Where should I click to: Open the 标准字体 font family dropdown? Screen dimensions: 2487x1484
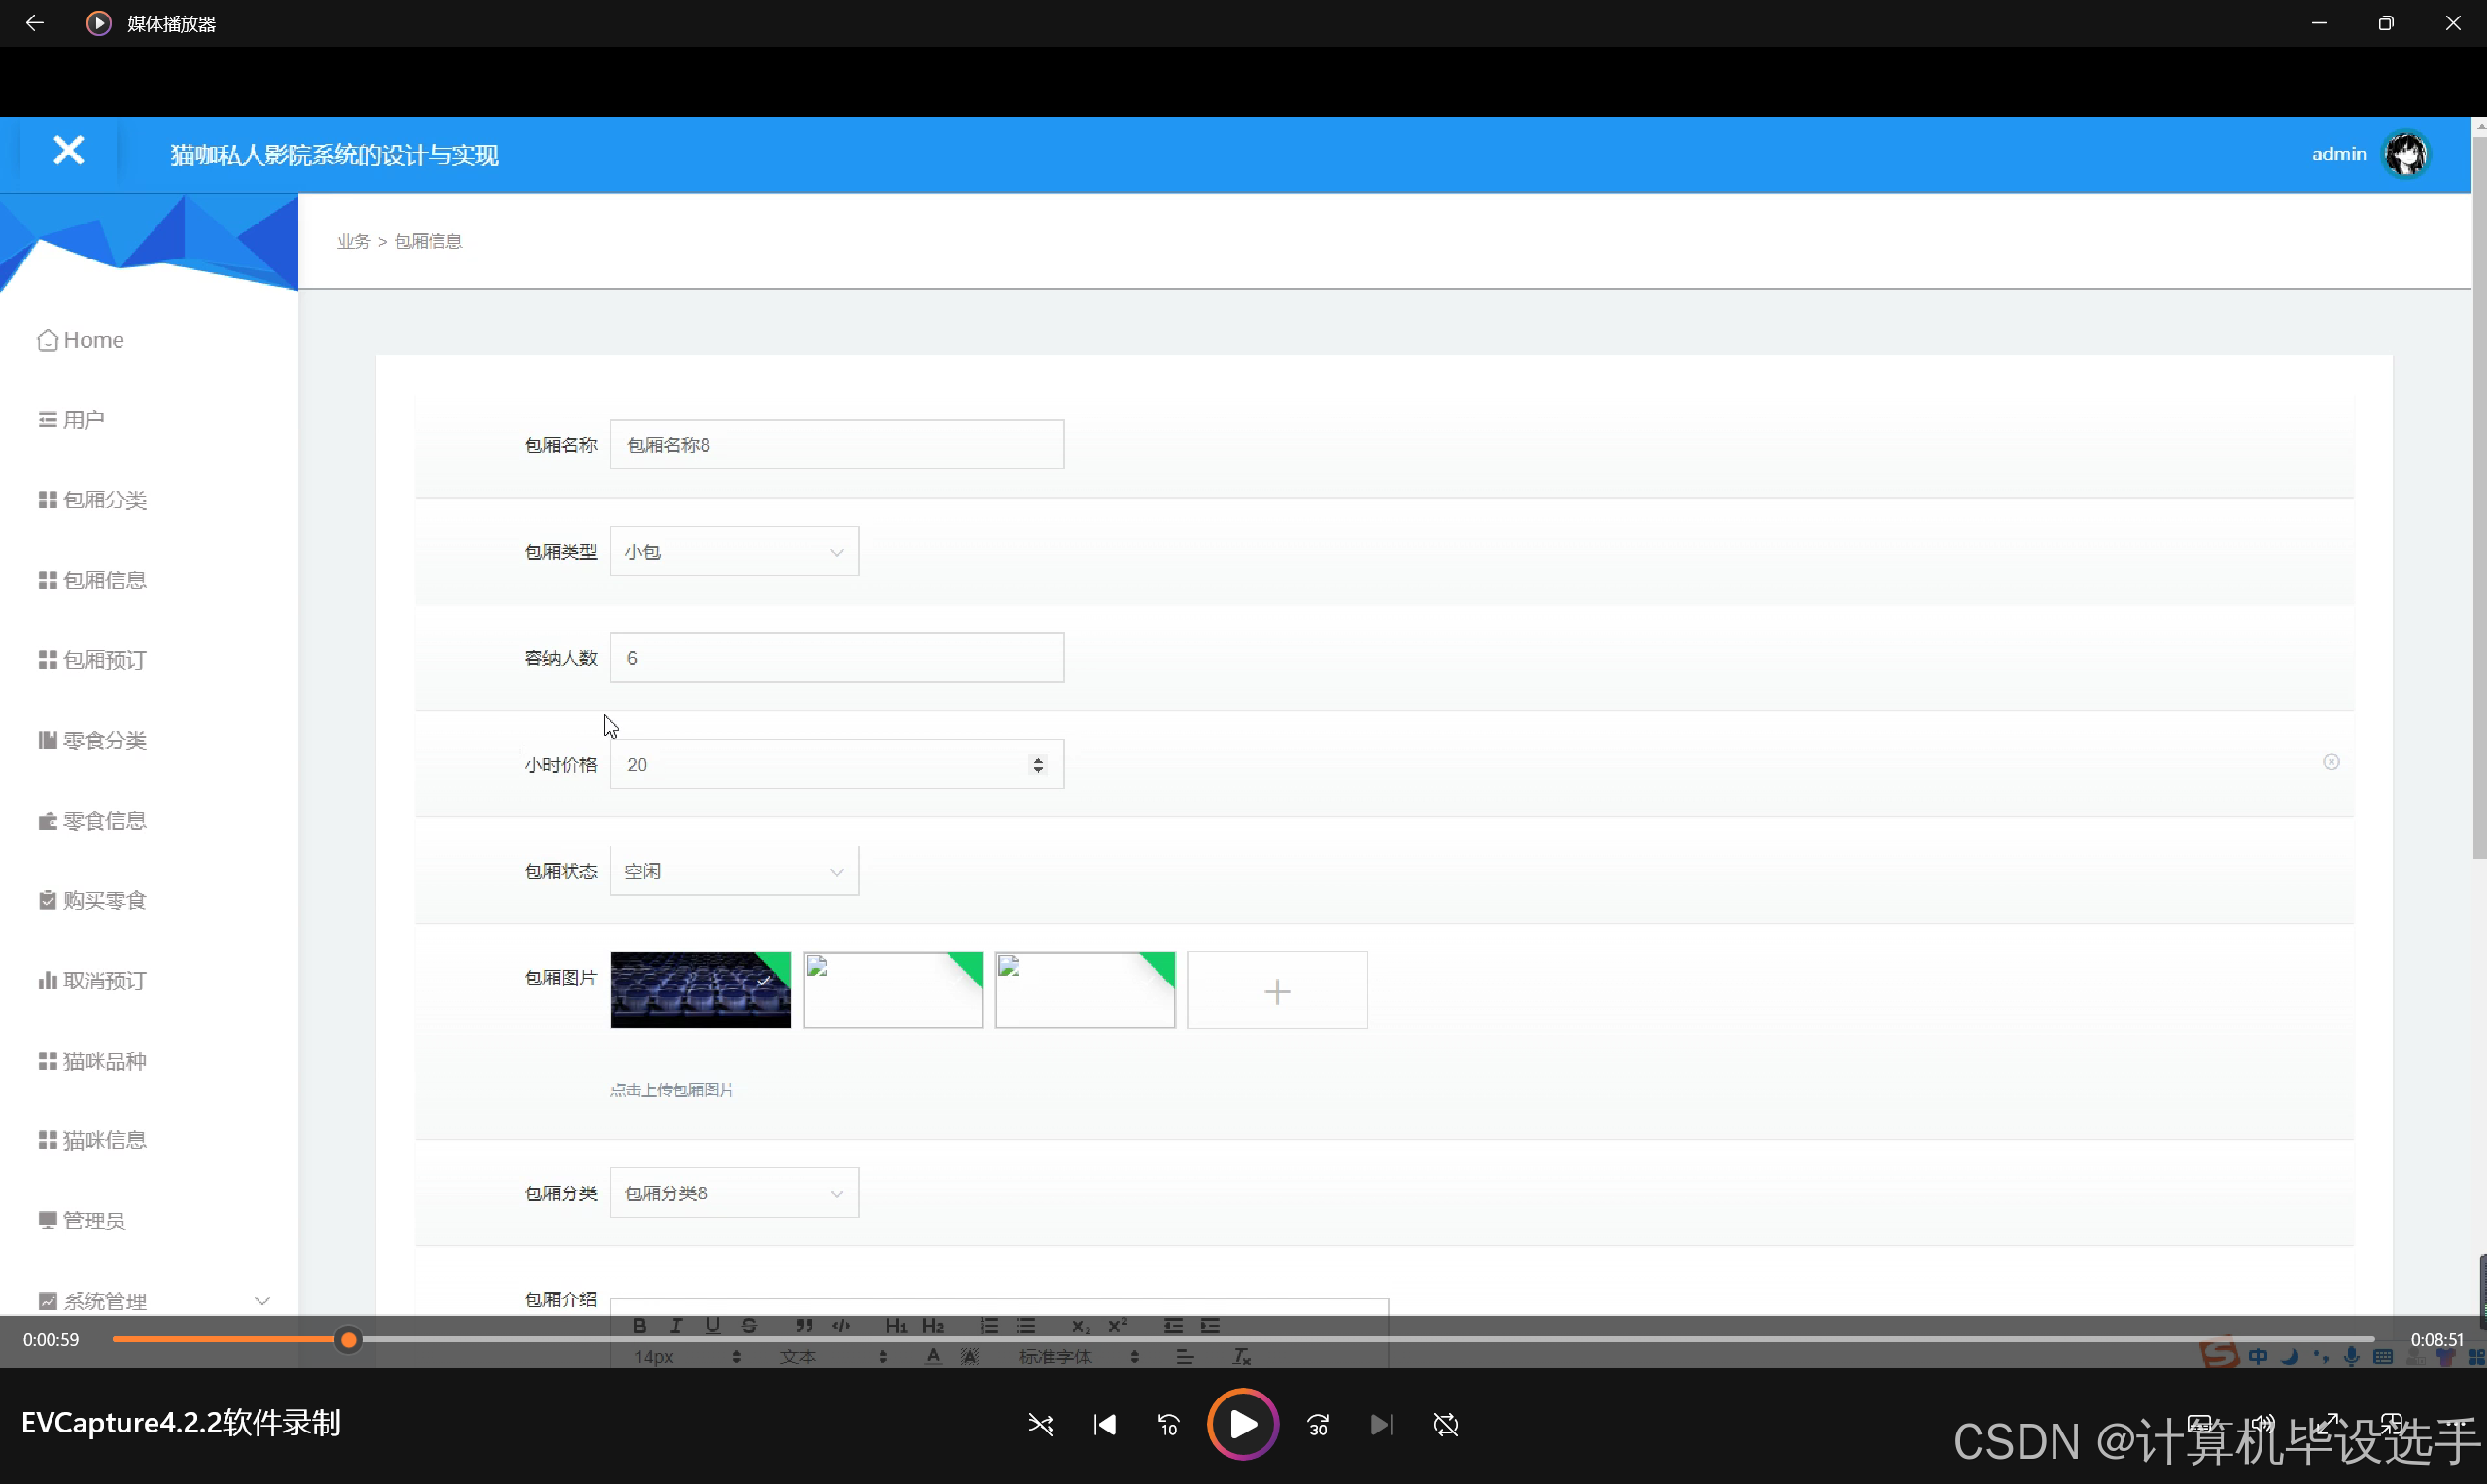(1079, 1357)
